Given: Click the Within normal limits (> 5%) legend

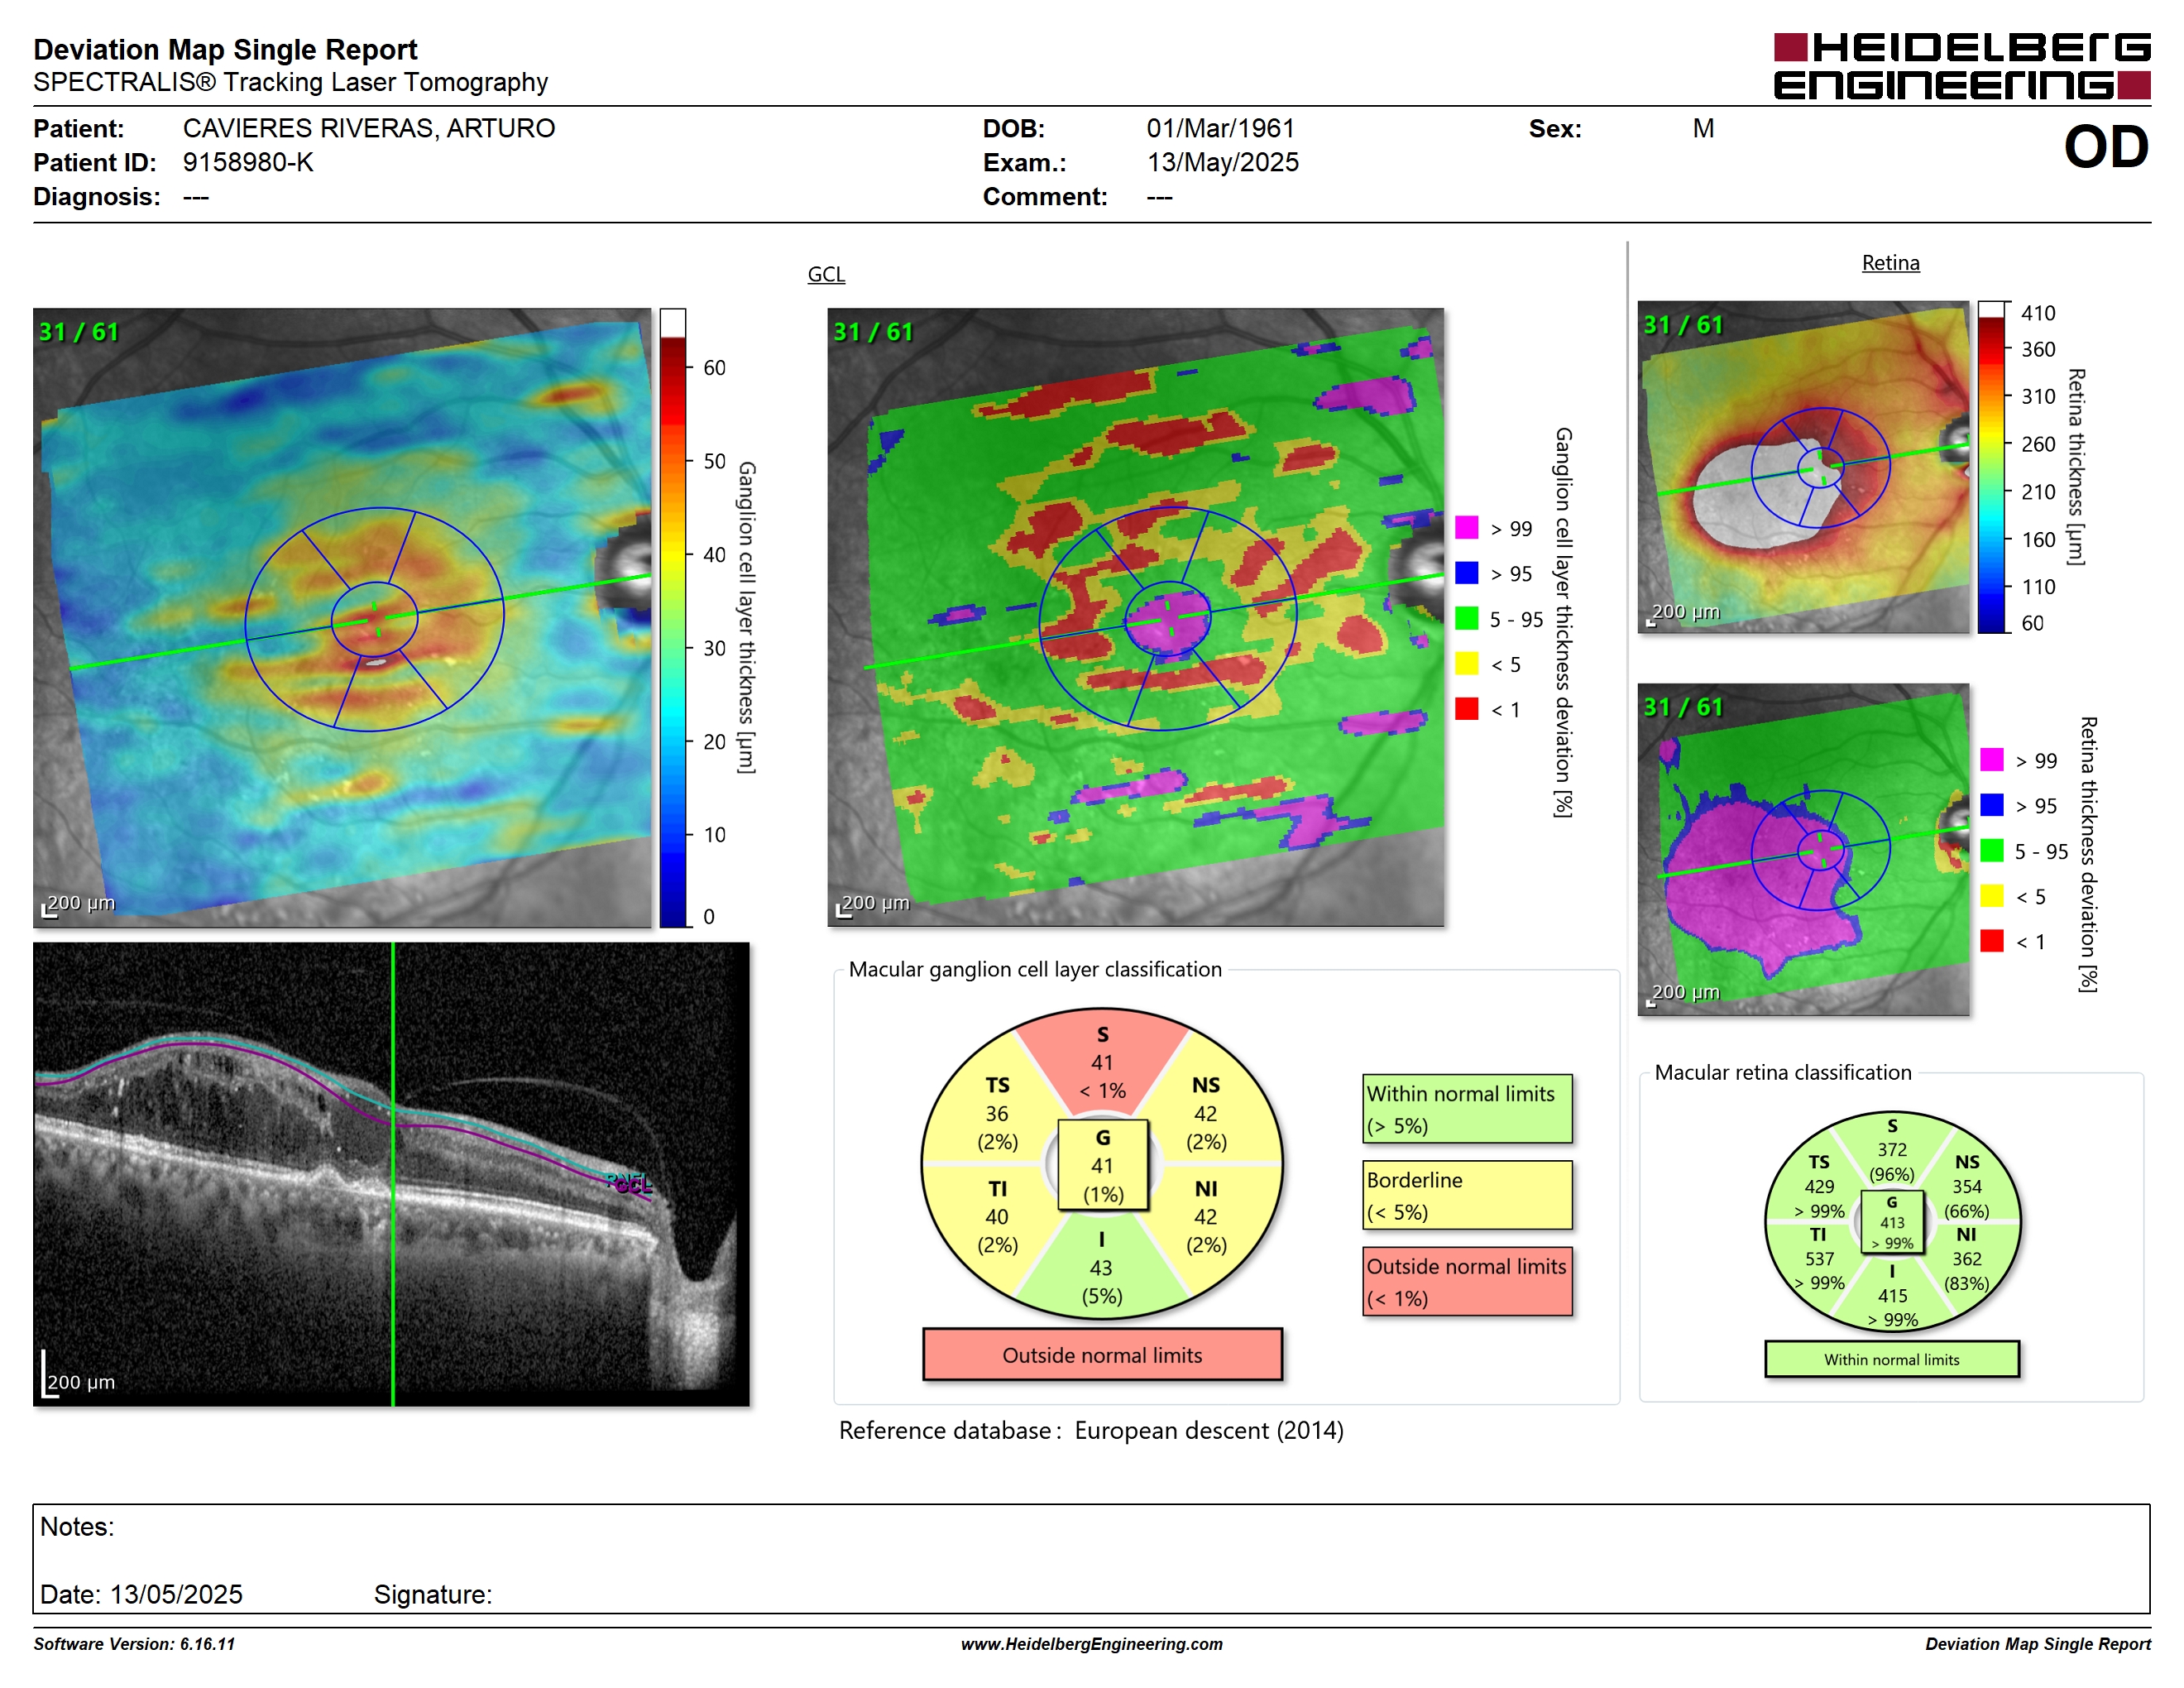Looking at the screenshot, I should click(1467, 1108).
